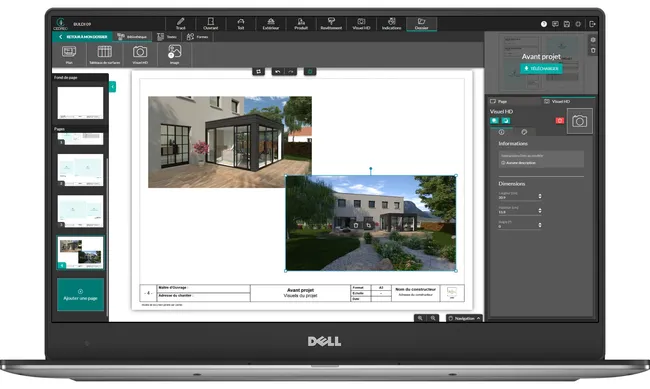The image size is (650, 389).
Task: Select the Fond de page thumbnail
Action: pyautogui.click(x=80, y=102)
